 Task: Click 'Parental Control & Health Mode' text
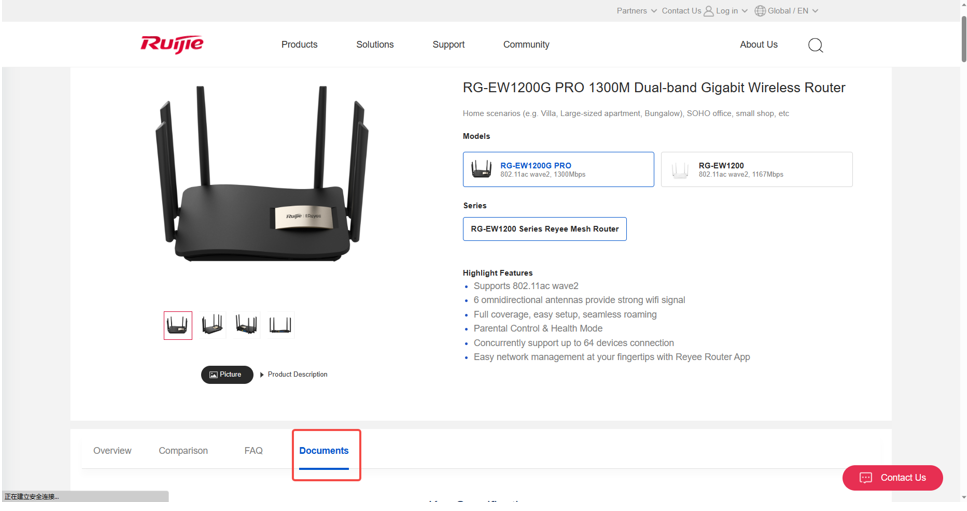(538, 329)
